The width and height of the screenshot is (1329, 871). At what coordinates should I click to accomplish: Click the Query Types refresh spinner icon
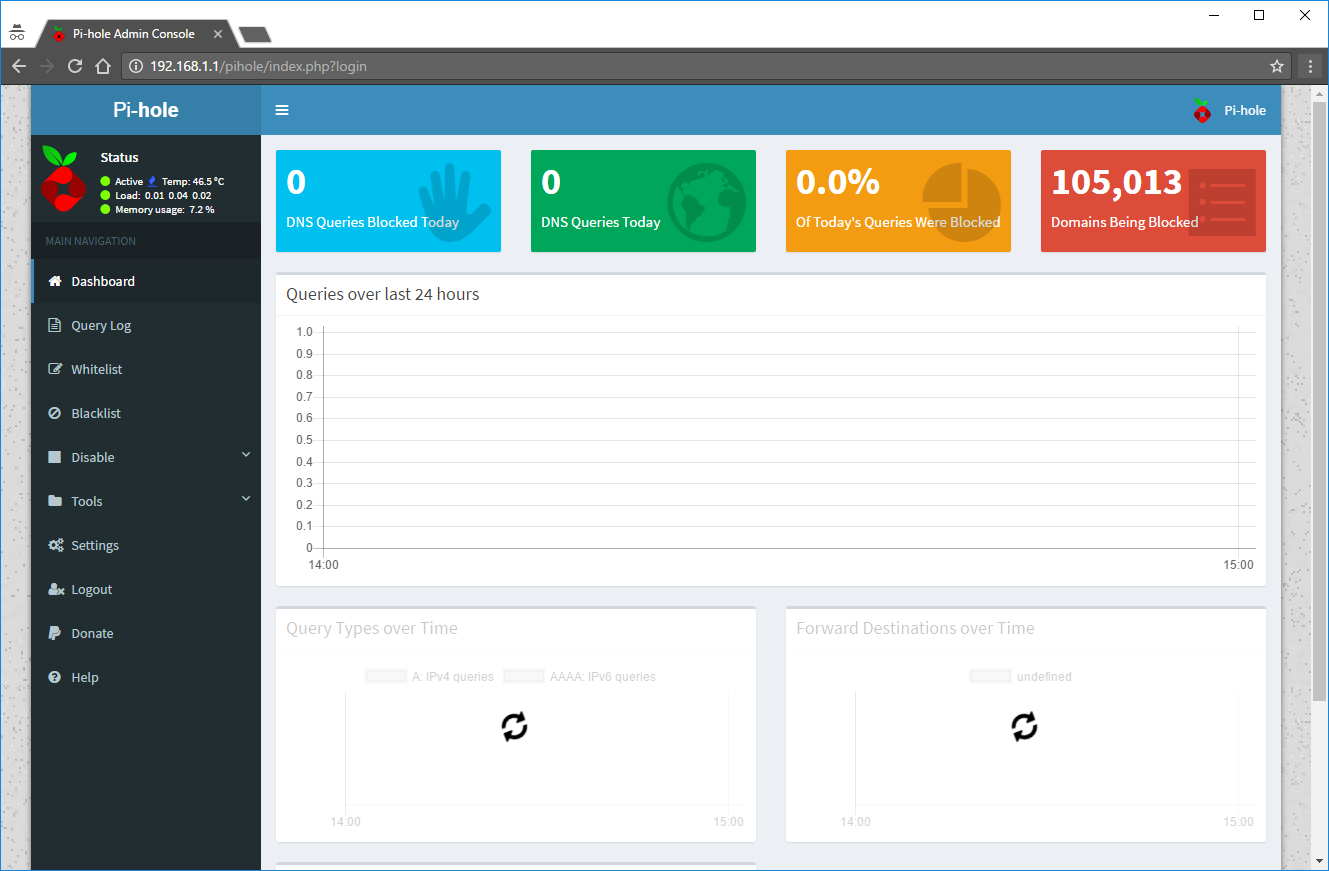point(514,727)
